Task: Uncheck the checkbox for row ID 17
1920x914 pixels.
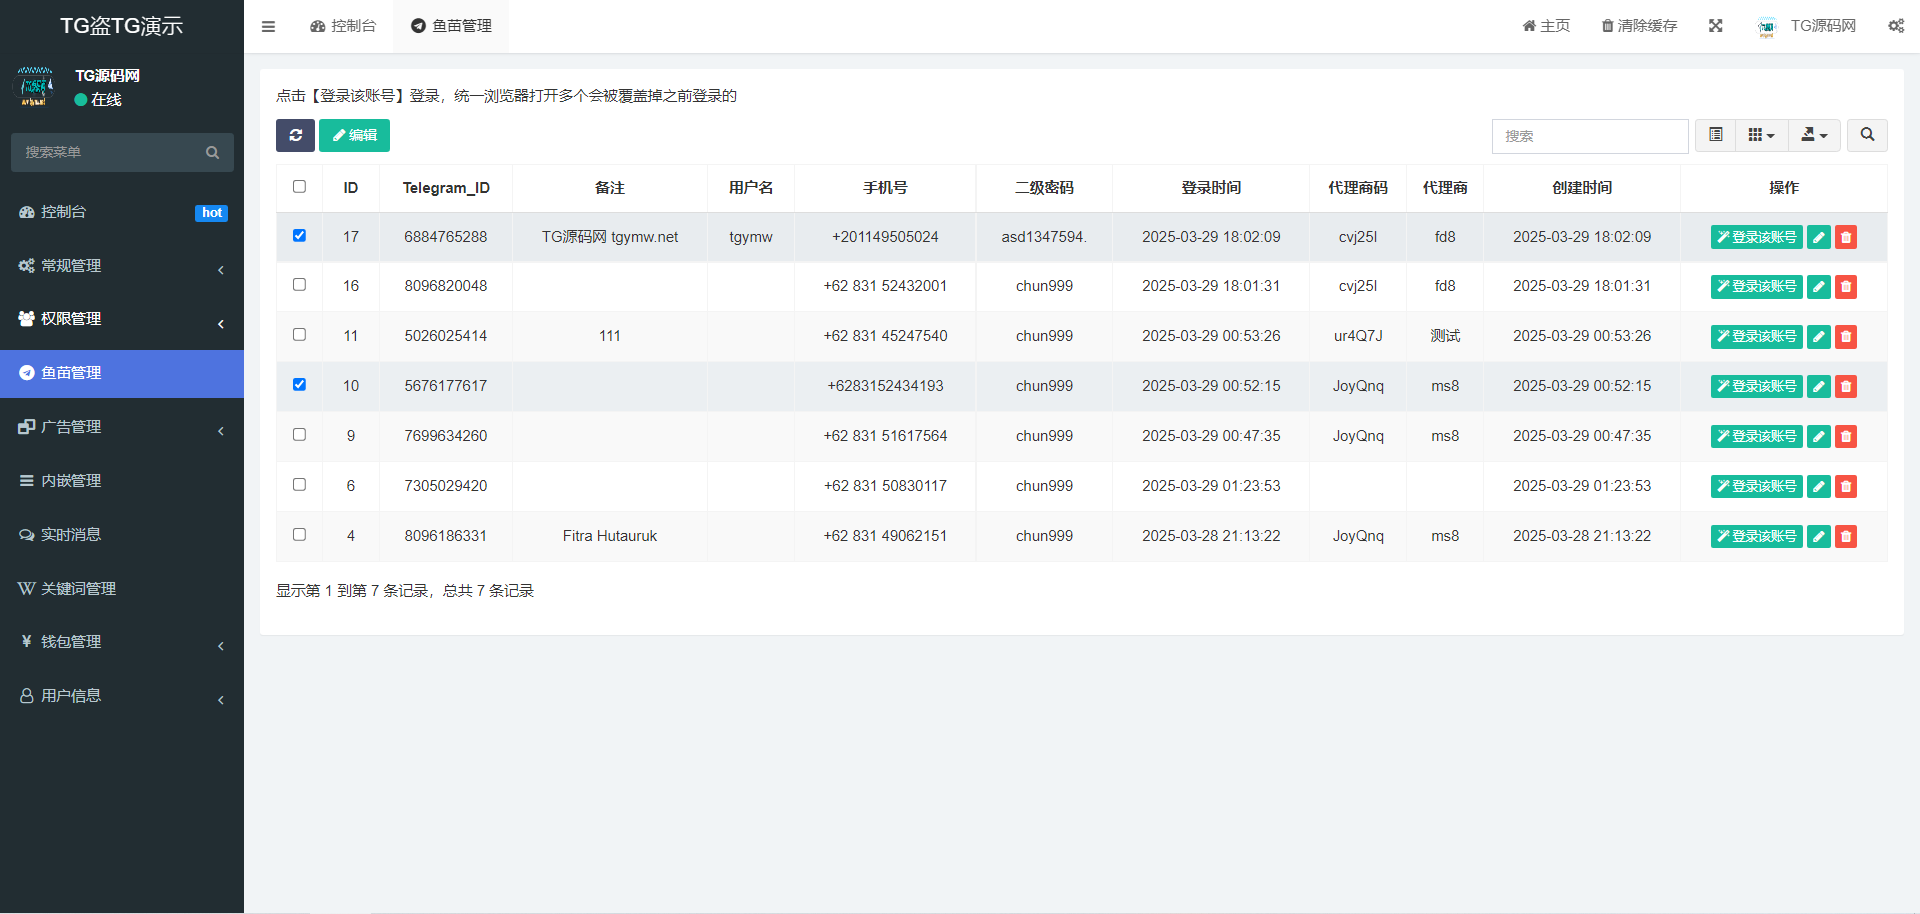Action: 299,236
